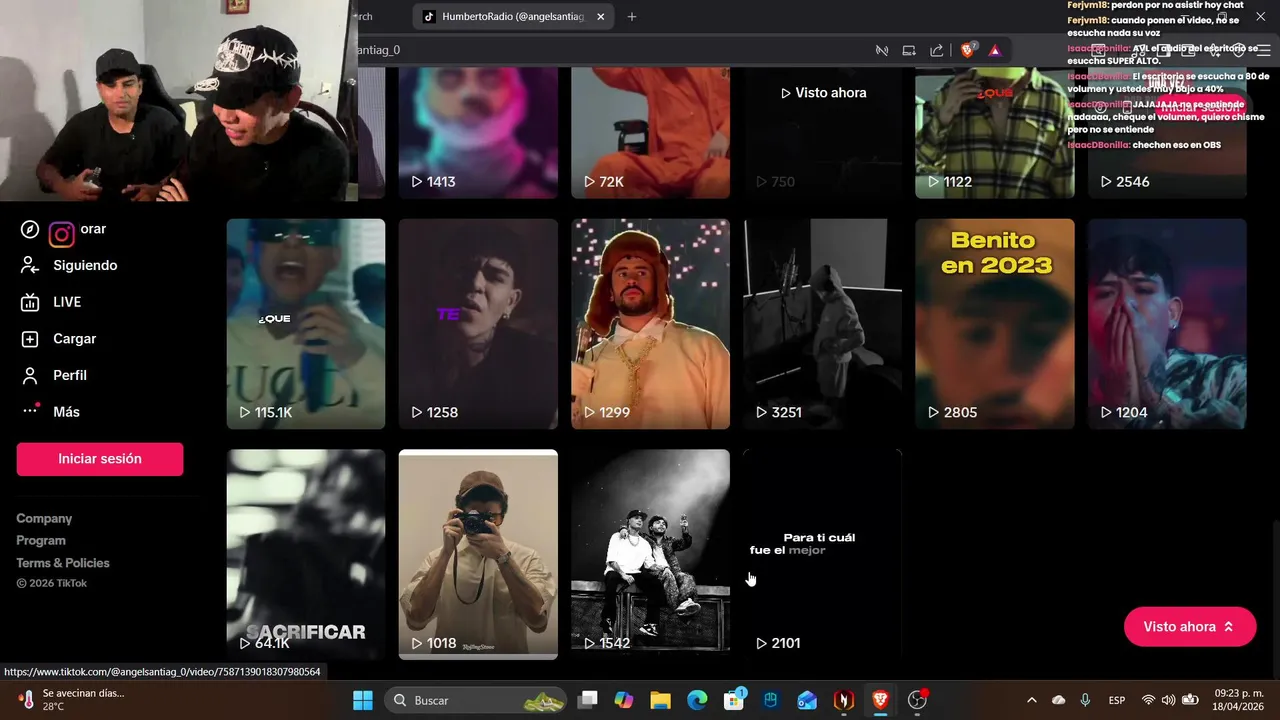Open Microsoft Edge from the taskbar
The height and width of the screenshot is (720, 1280).
pyautogui.click(x=697, y=700)
